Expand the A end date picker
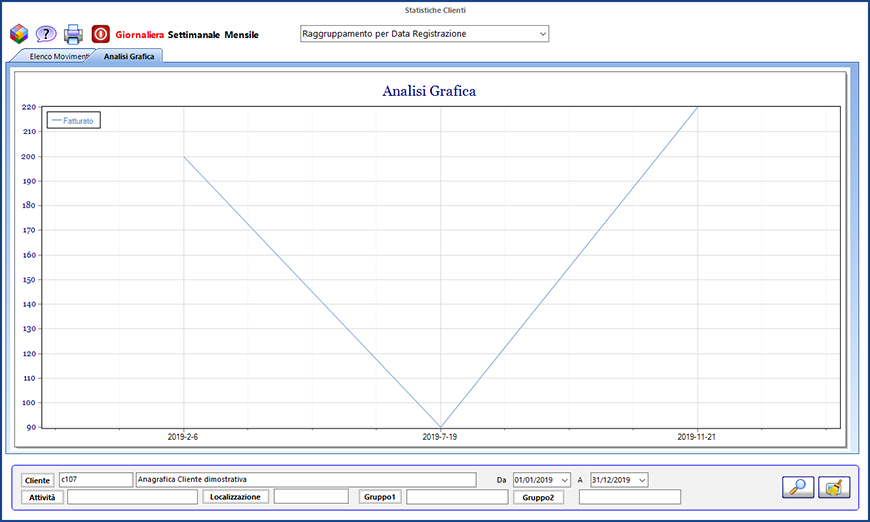Image resolution: width=870 pixels, height=522 pixels. 641,480
